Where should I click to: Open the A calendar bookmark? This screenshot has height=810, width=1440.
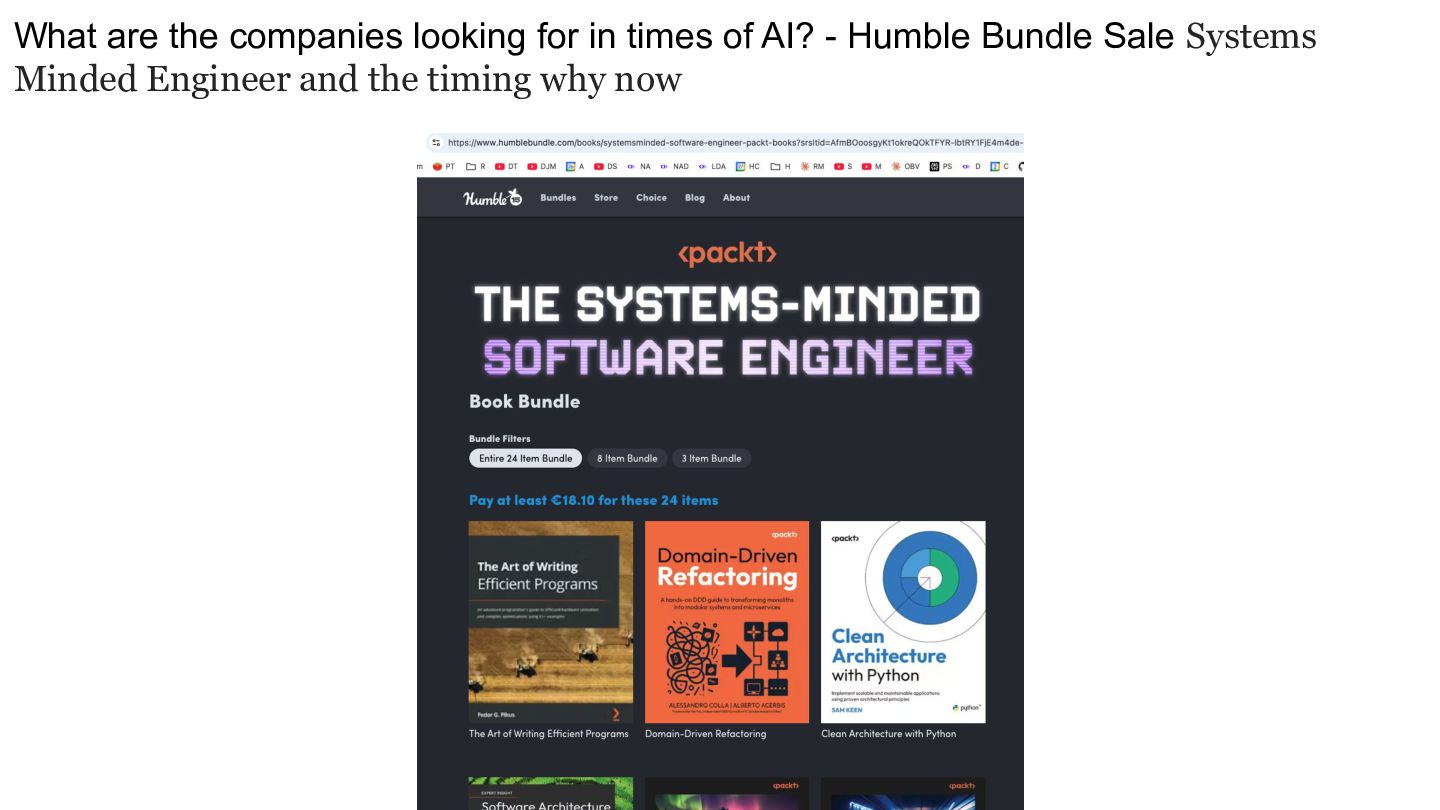pyautogui.click(x=575, y=167)
